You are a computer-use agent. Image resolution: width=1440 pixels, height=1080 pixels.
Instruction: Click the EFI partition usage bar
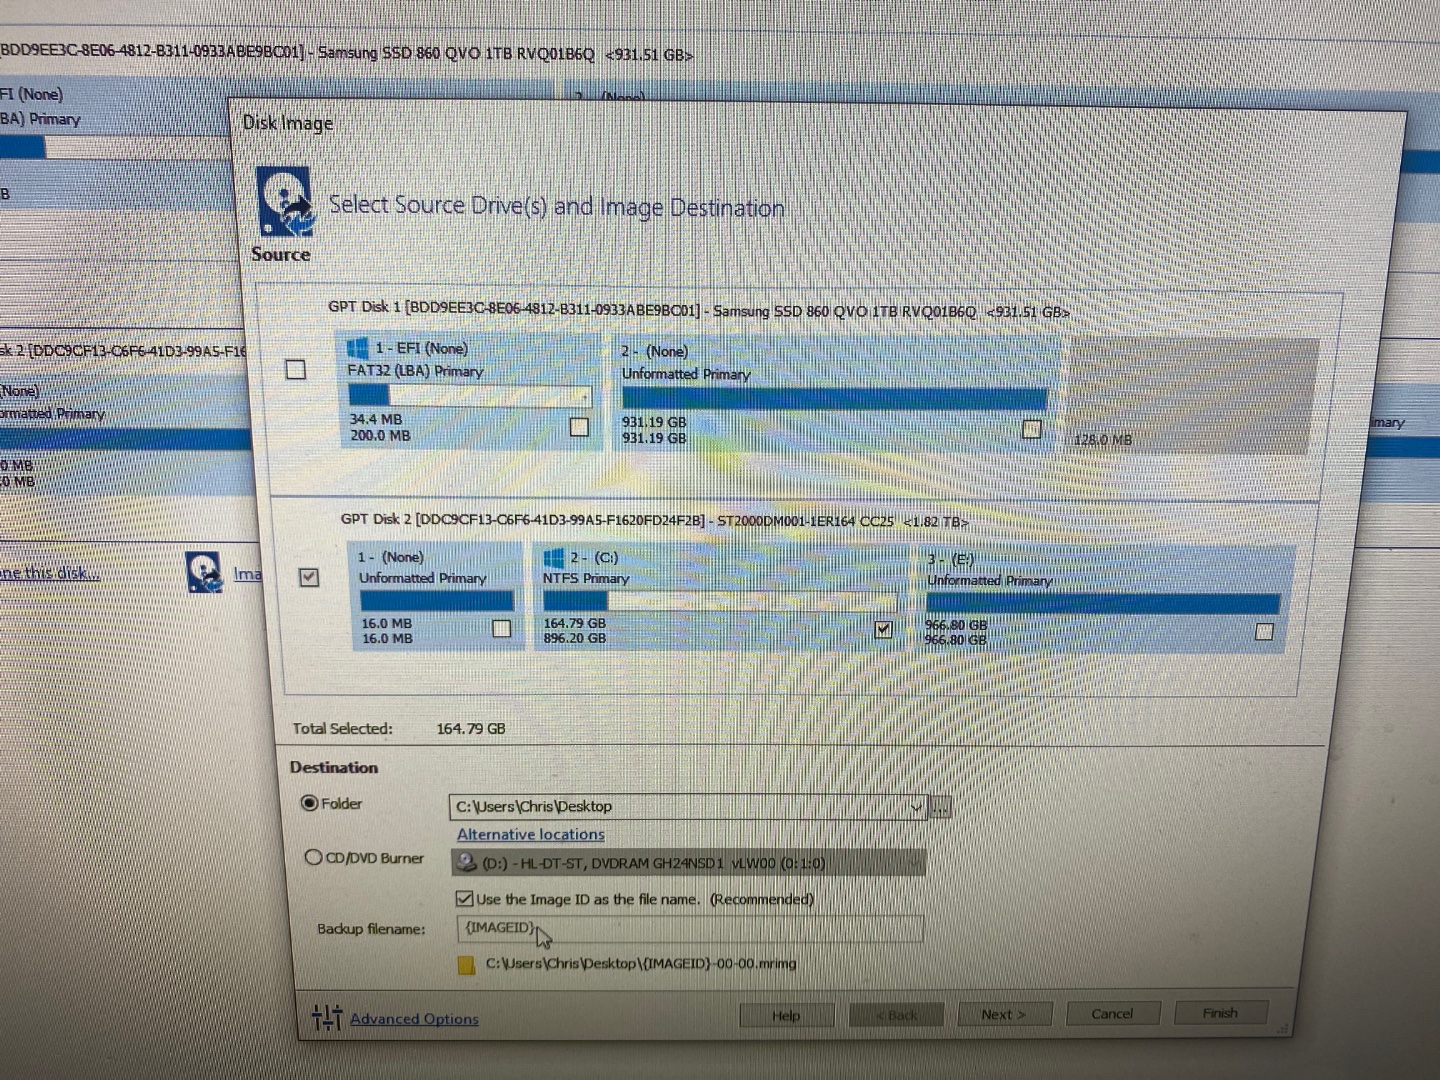coord(468,396)
